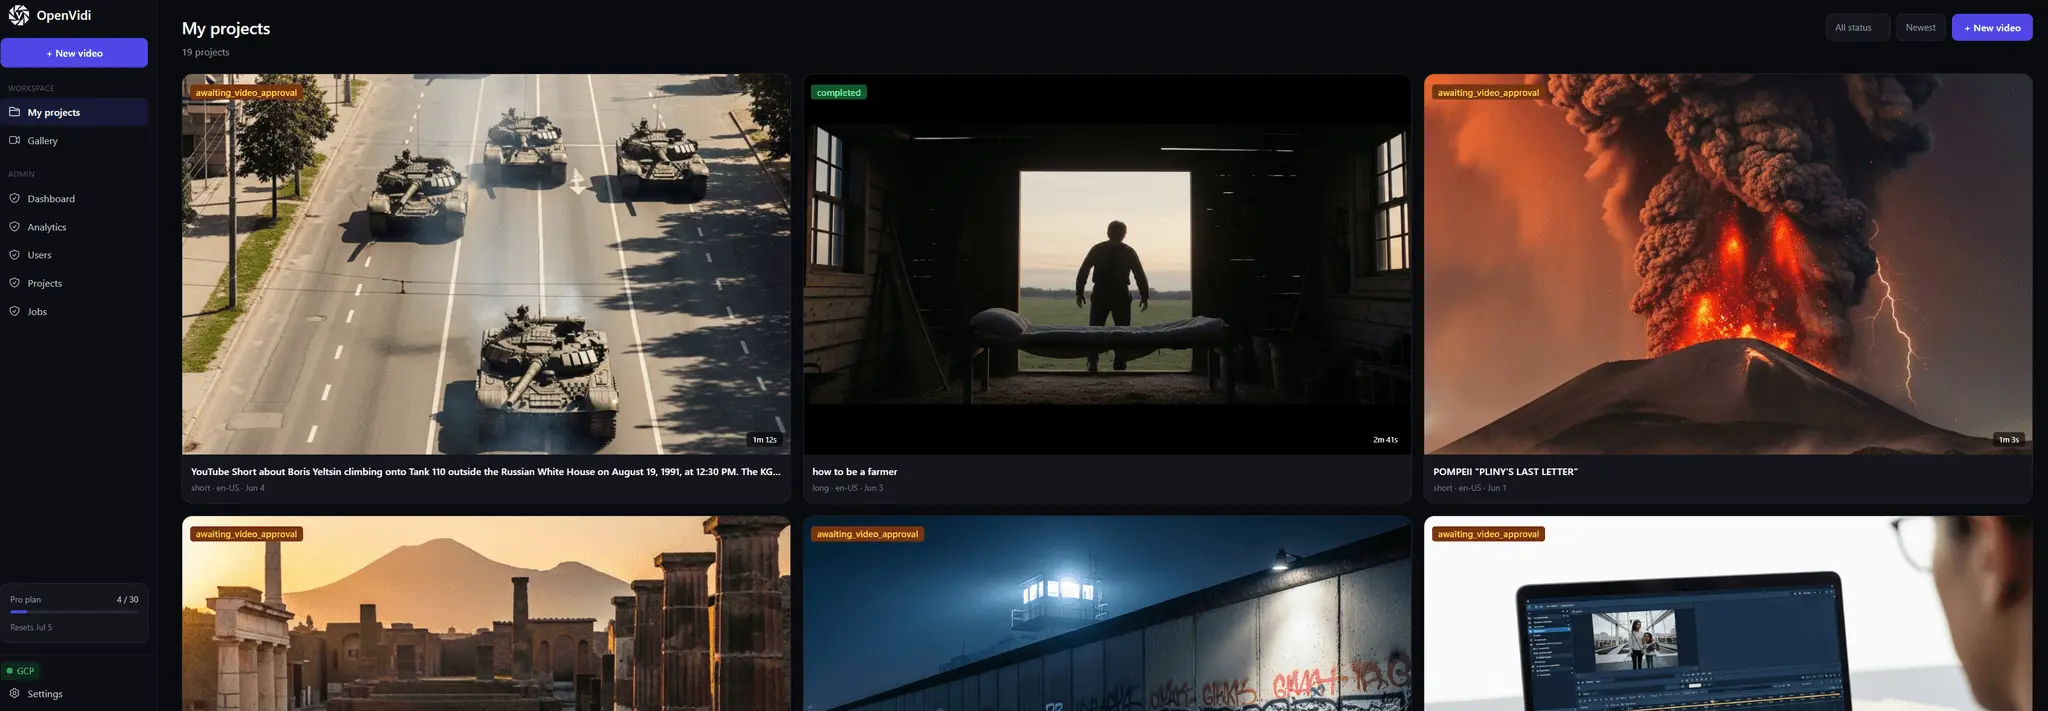Click the 19 projects count text
The width and height of the screenshot is (2048, 711).
point(206,52)
